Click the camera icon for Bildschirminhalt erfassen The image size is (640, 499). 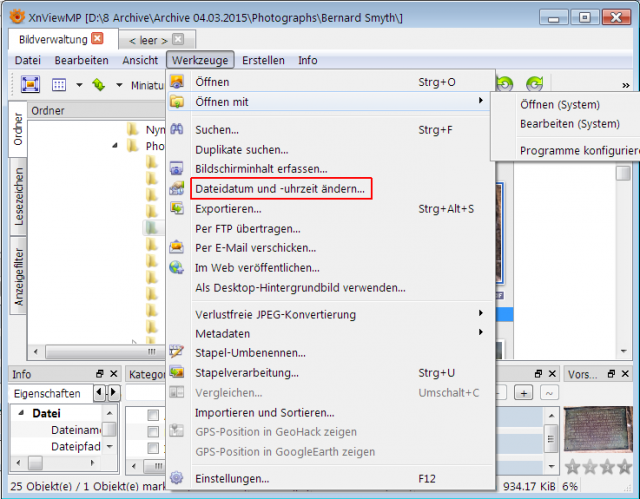[x=177, y=169]
